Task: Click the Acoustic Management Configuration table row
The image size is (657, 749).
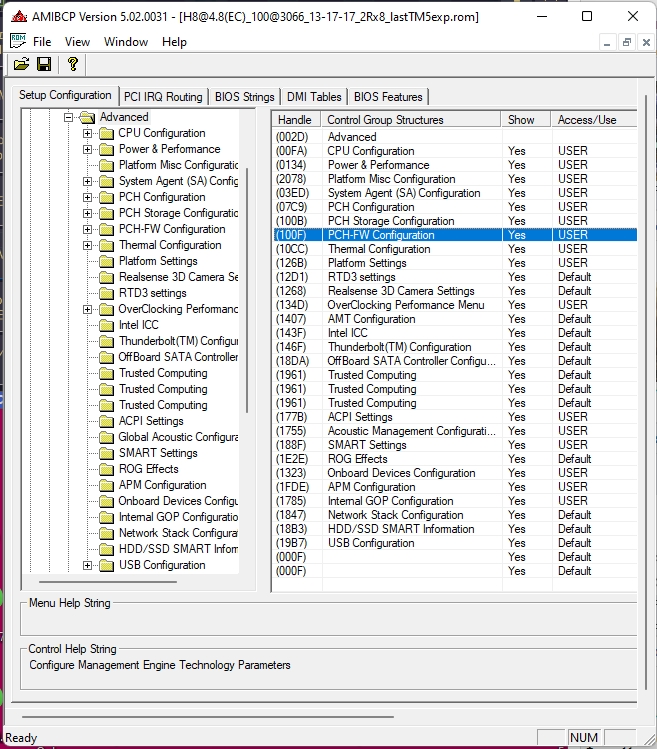Action: coord(455,431)
